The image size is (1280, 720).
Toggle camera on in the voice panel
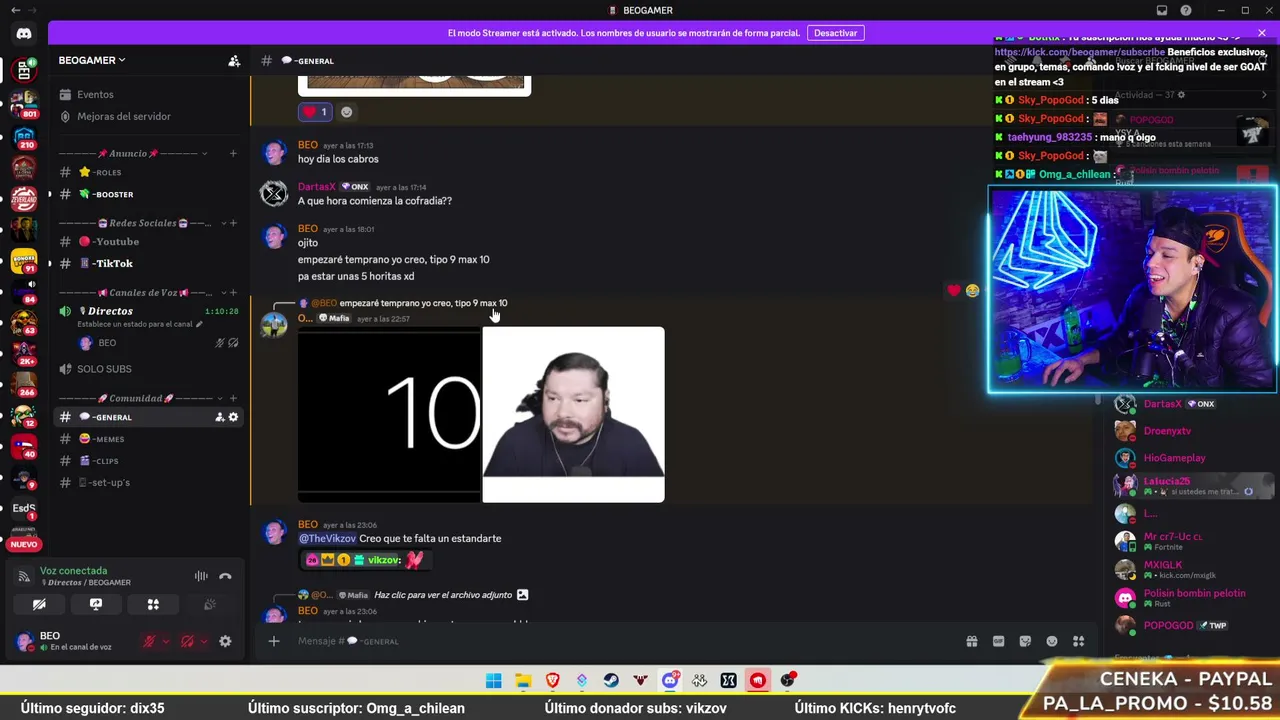[39, 604]
